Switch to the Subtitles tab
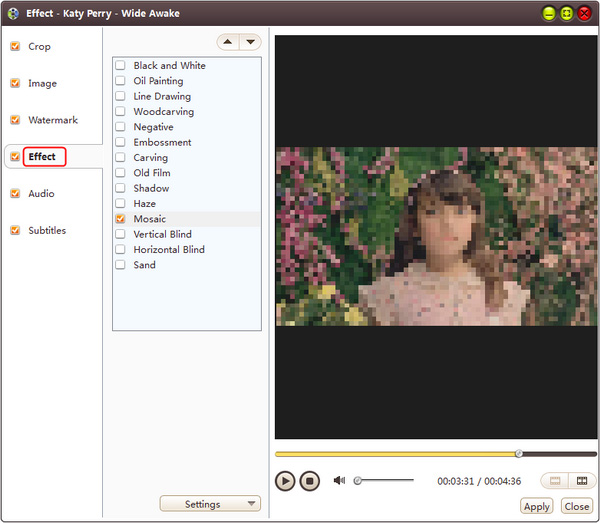 tap(46, 230)
